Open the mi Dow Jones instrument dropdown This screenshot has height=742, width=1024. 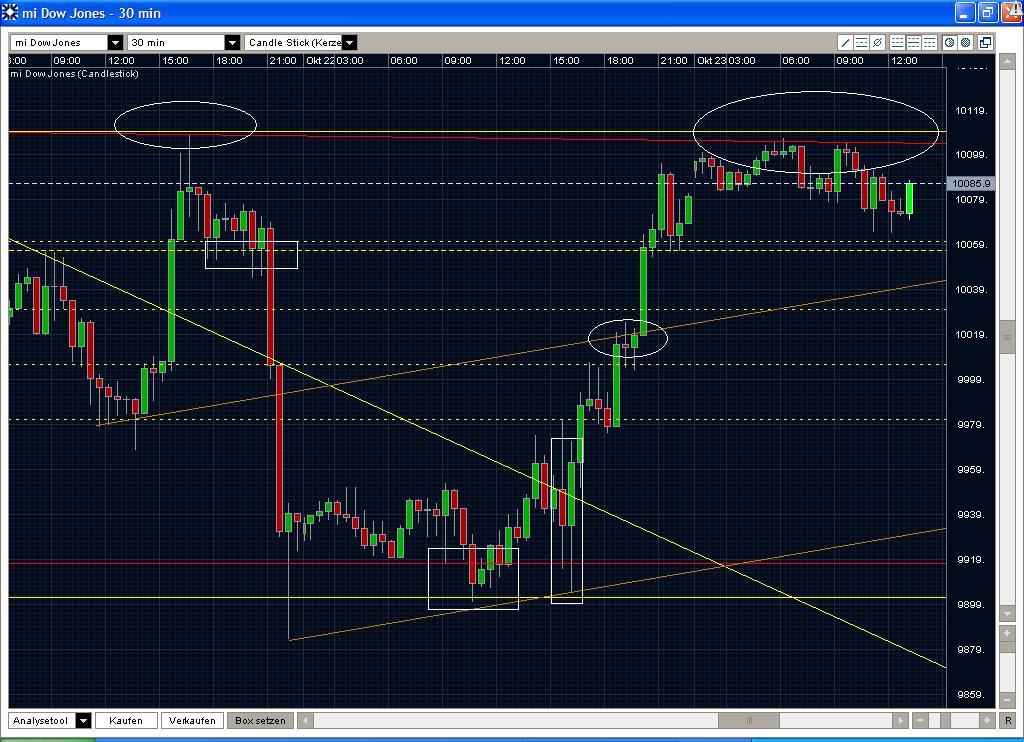coord(113,43)
